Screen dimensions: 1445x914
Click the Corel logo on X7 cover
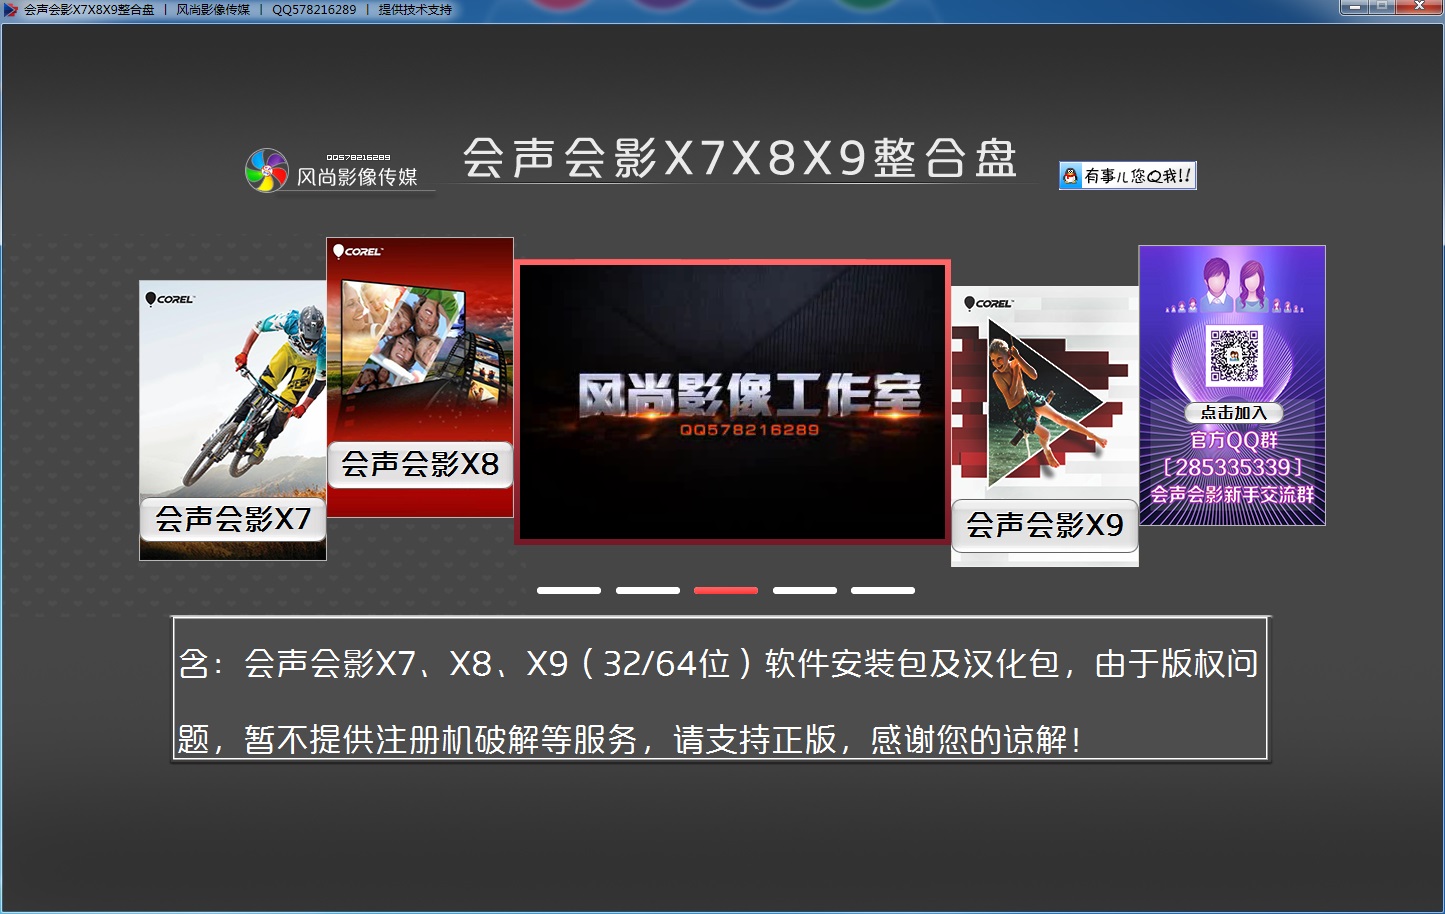click(170, 298)
